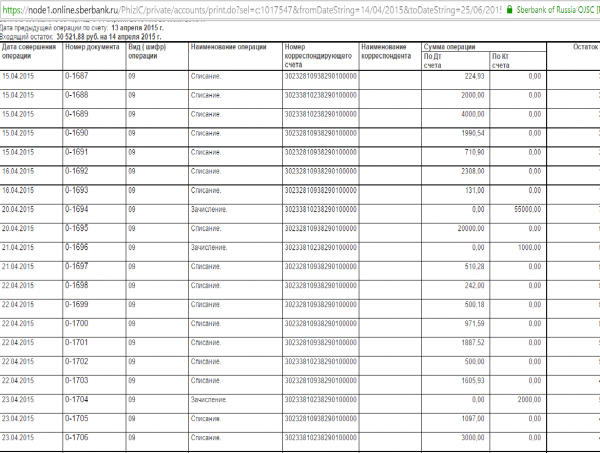Screen dimensions: 600x453
Task: Select document number 0-1704
Action: tap(77, 399)
